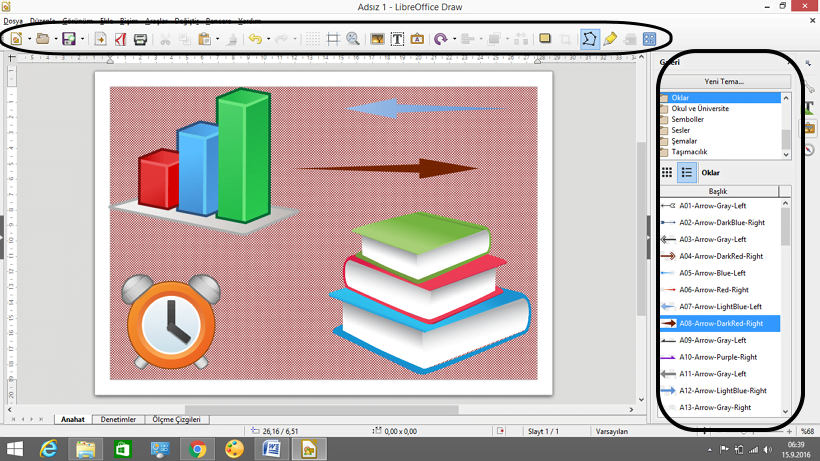Click the Insert Image icon
Viewport: 820px width, 461px height.
coord(377,40)
